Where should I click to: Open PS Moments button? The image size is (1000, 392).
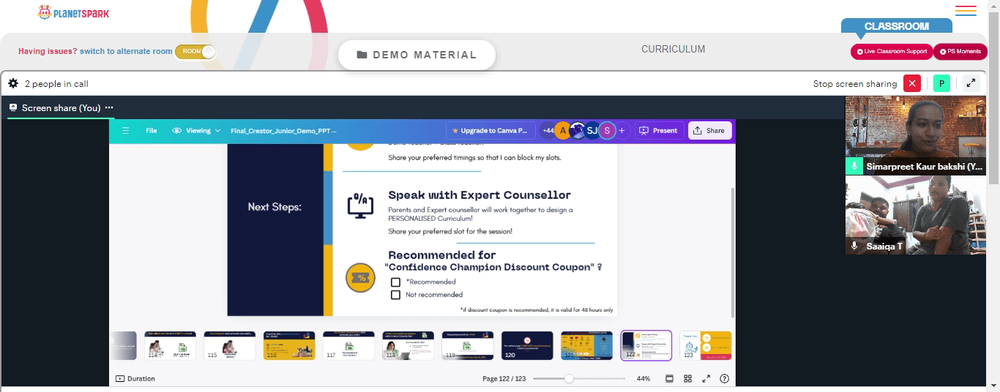click(x=960, y=52)
